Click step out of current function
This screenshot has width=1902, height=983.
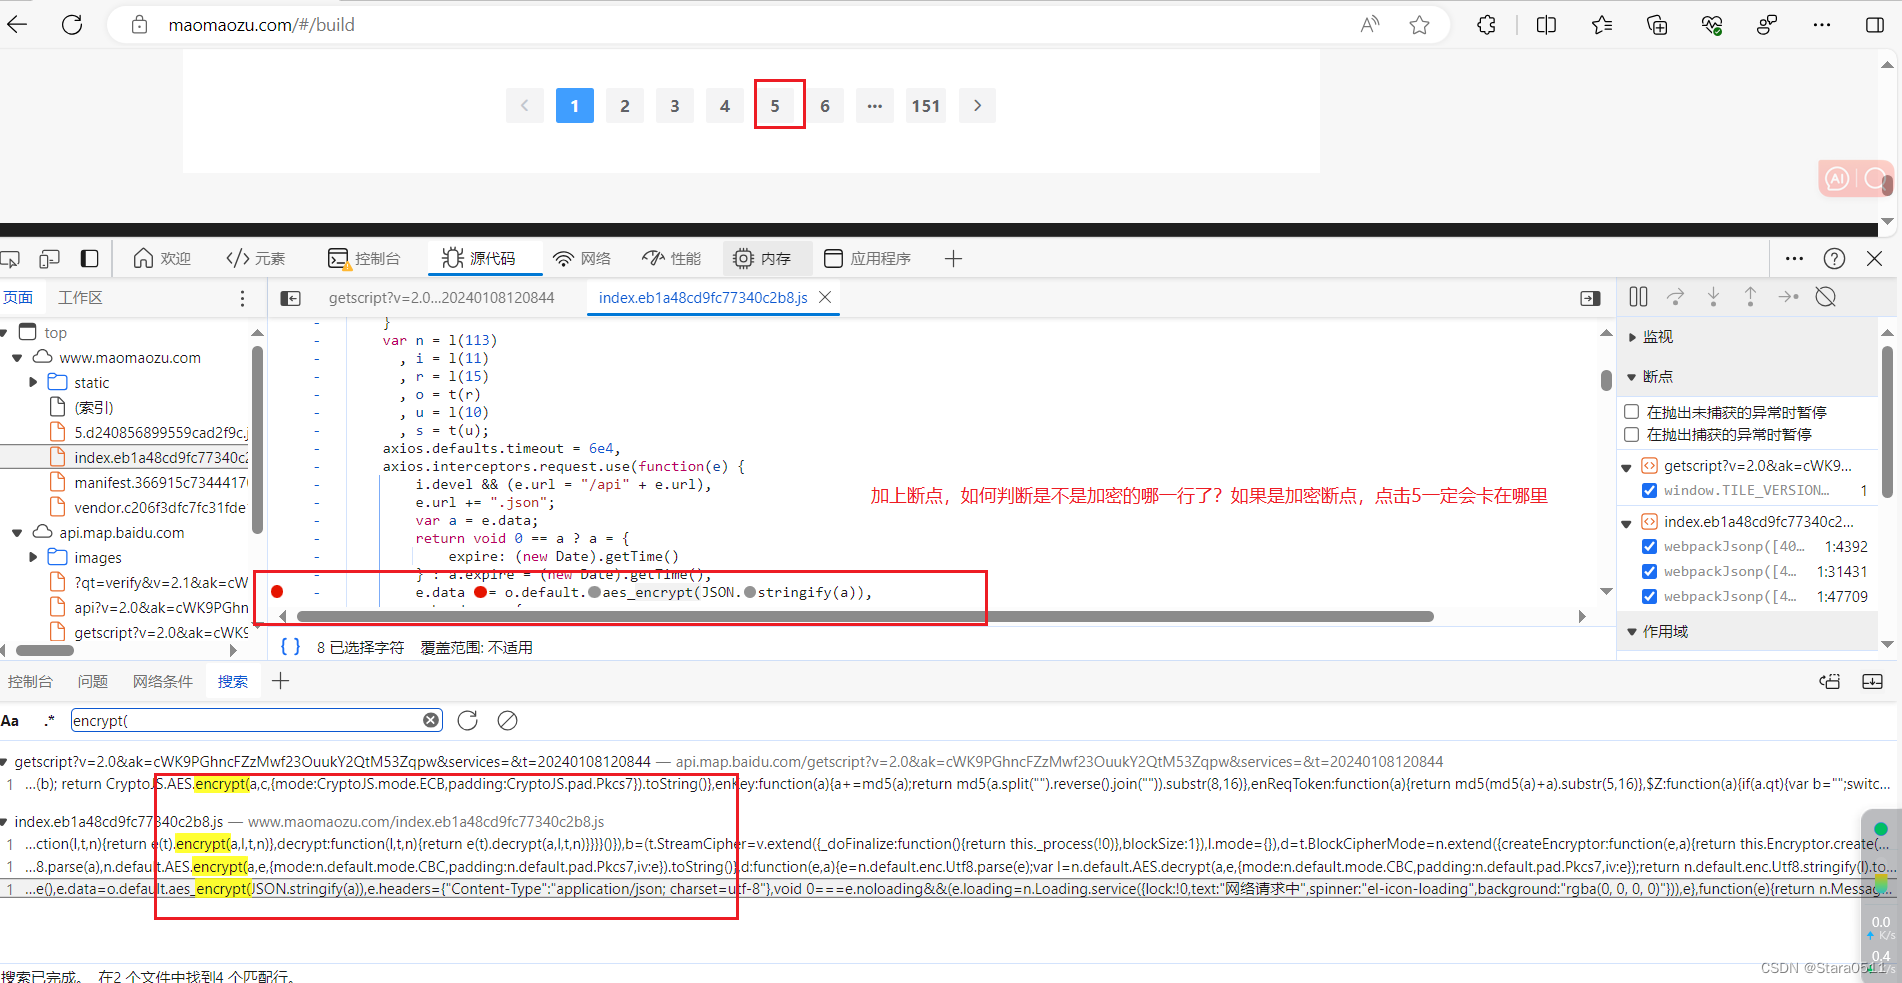pos(1750,297)
